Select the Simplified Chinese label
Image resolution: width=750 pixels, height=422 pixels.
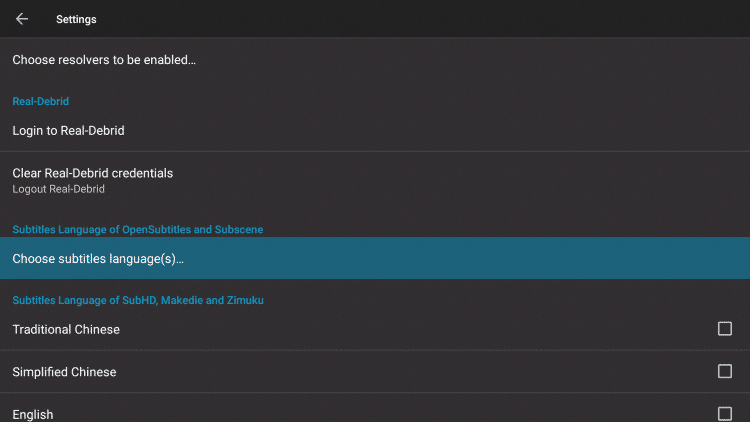(x=64, y=372)
